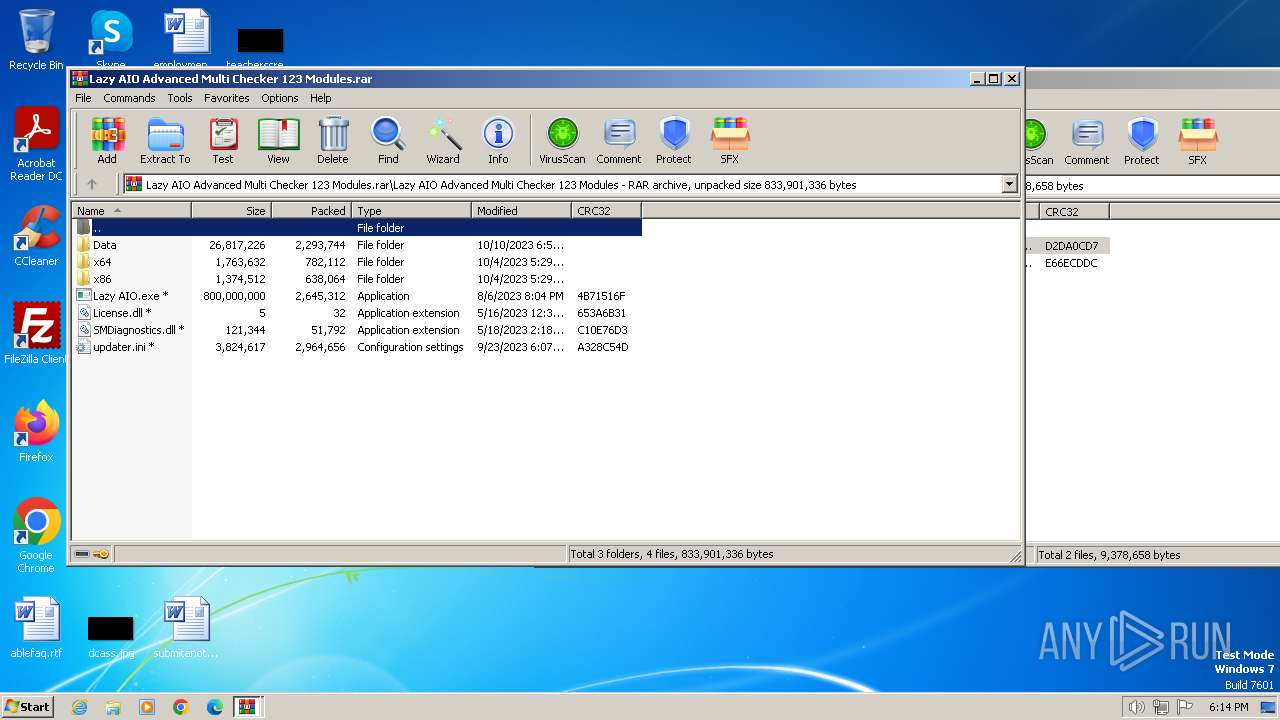Screen dimensions: 1280x720
Task: Click the Comment toolbar icon
Action: coord(619,140)
